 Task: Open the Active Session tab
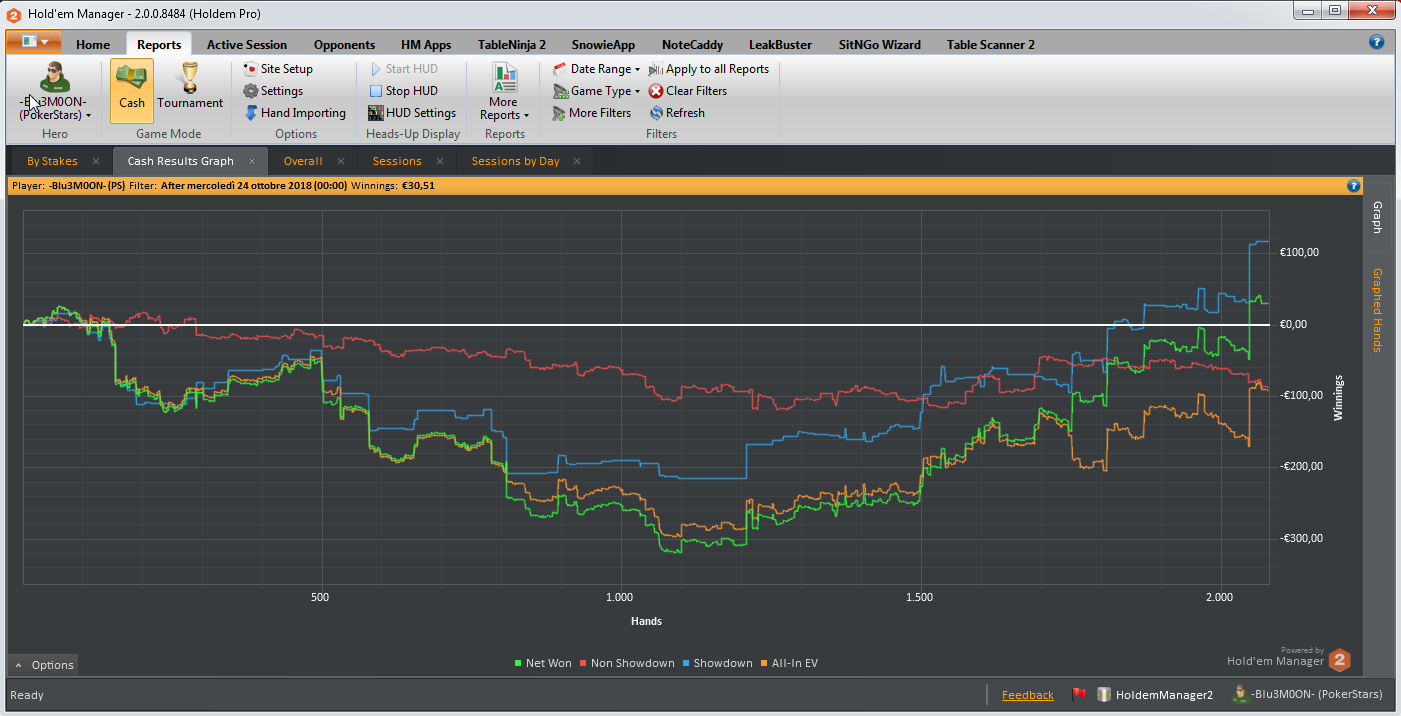click(x=247, y=44)
